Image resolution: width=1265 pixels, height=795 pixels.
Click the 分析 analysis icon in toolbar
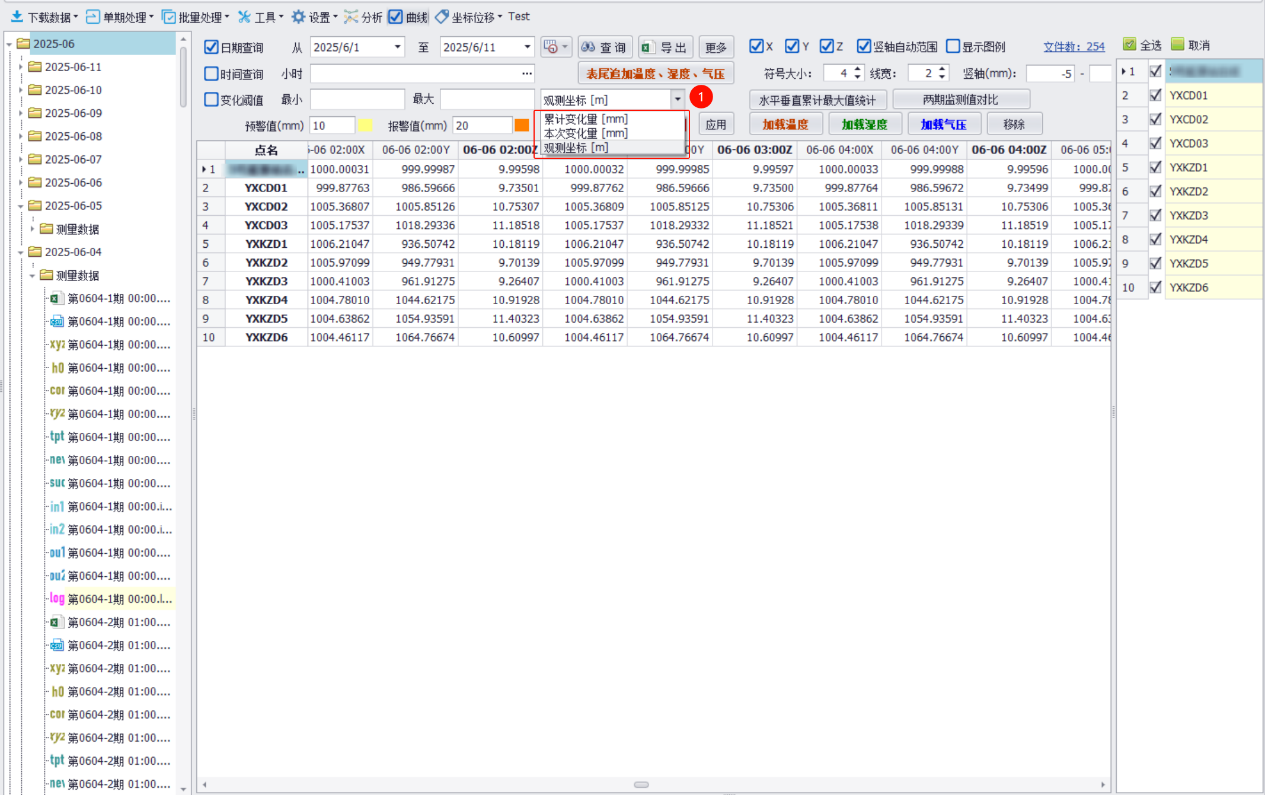(x=350, y=17)
